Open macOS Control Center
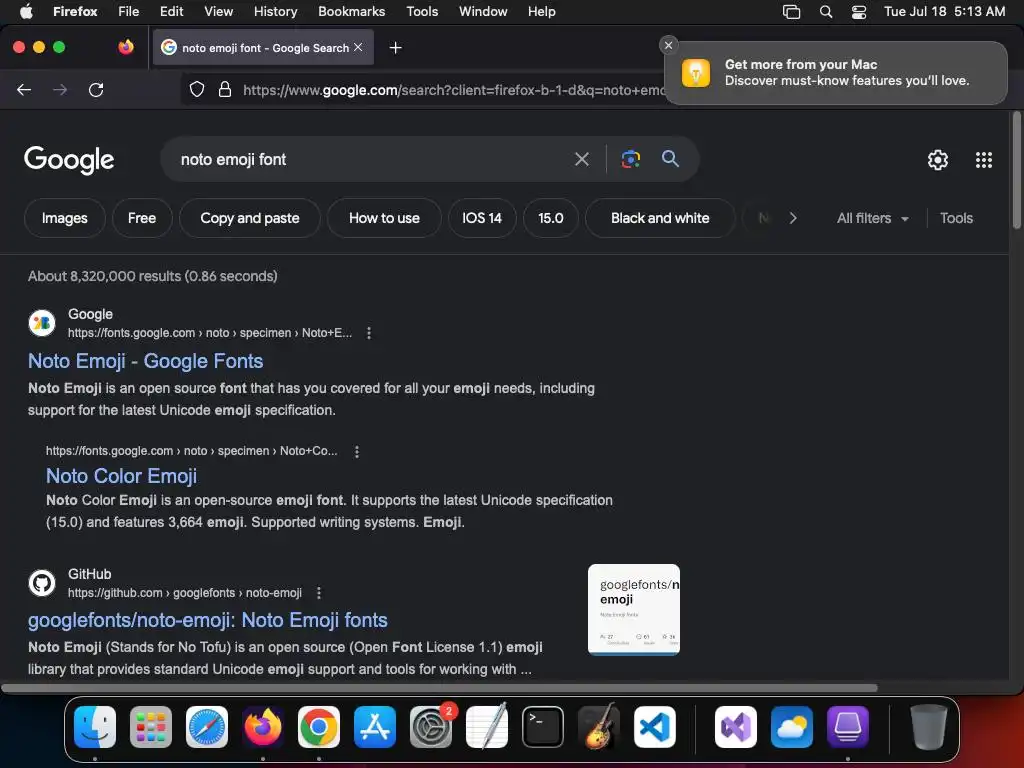 (859, 12)
